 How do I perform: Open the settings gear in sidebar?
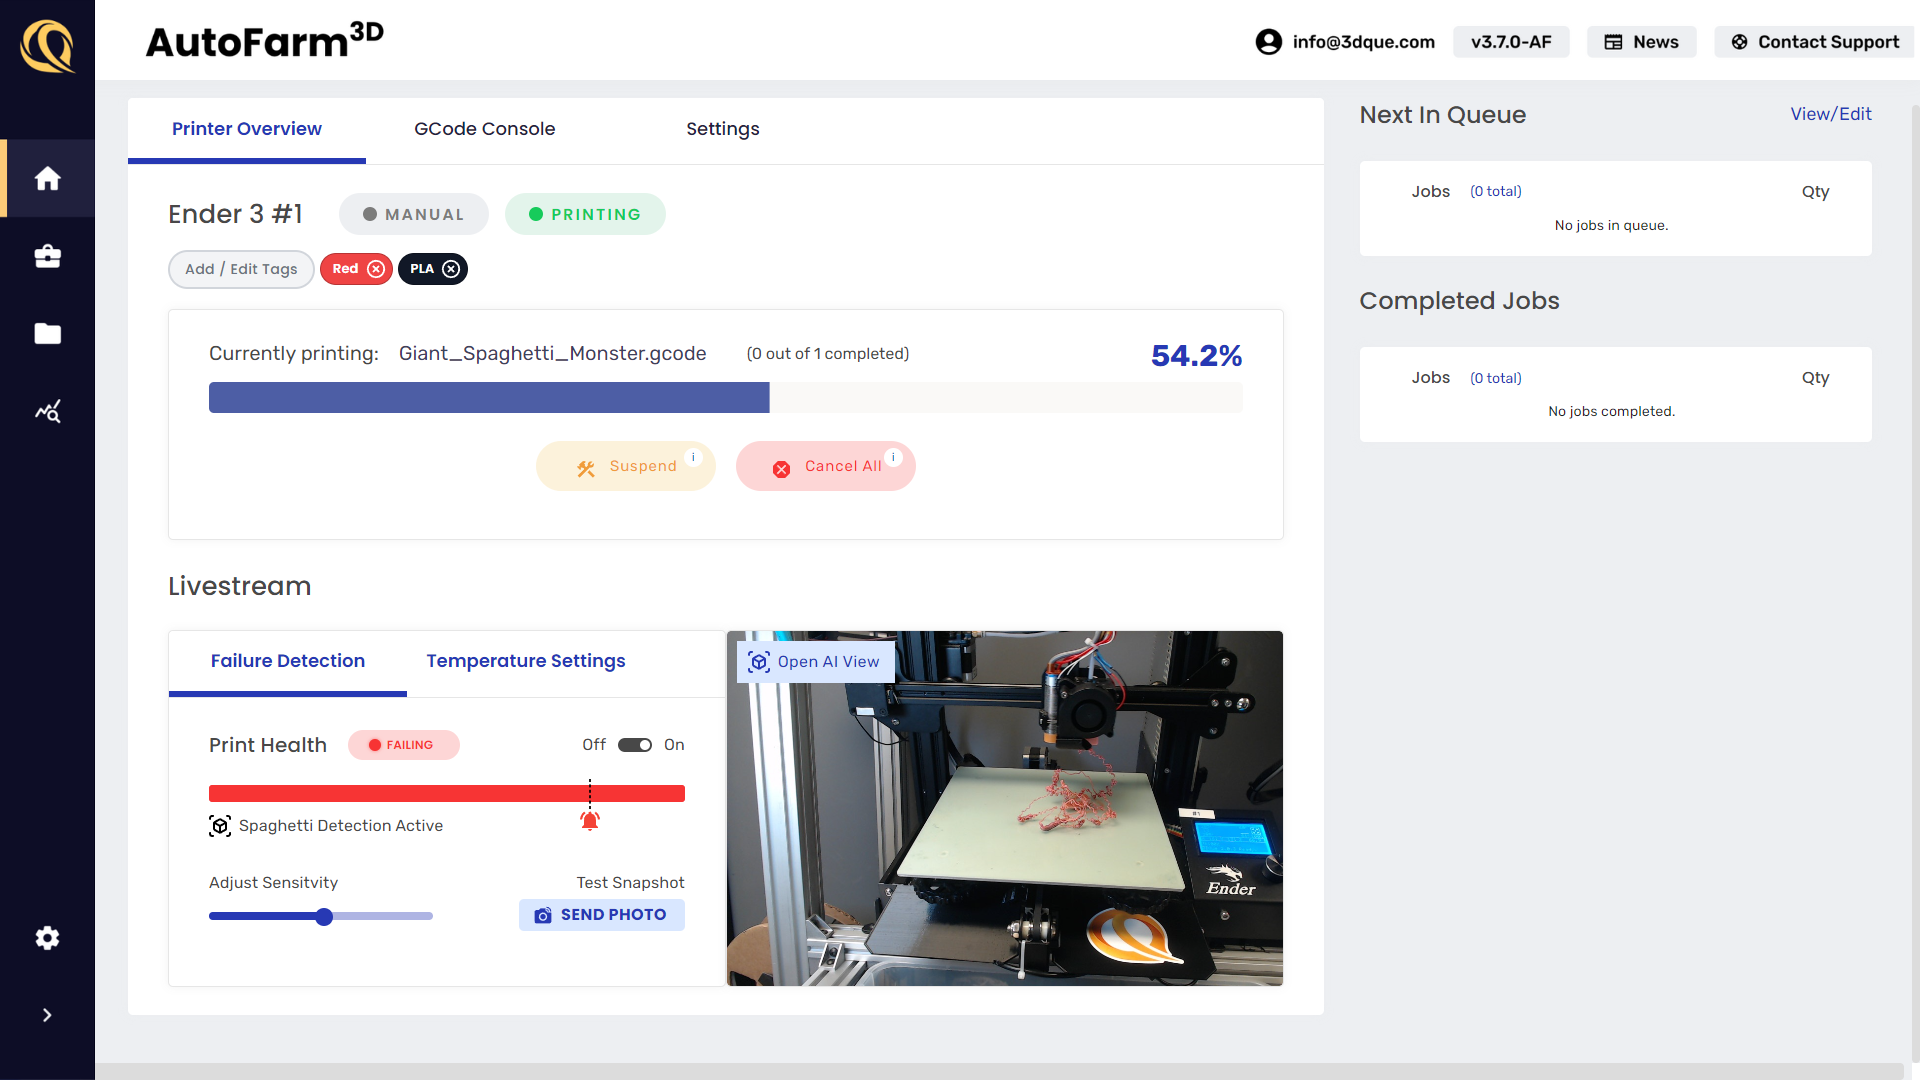[x=47, y=938]
